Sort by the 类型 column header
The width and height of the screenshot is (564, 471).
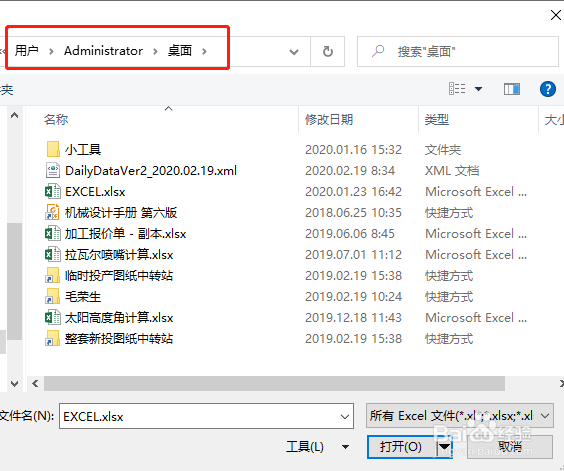coord(437,119)
